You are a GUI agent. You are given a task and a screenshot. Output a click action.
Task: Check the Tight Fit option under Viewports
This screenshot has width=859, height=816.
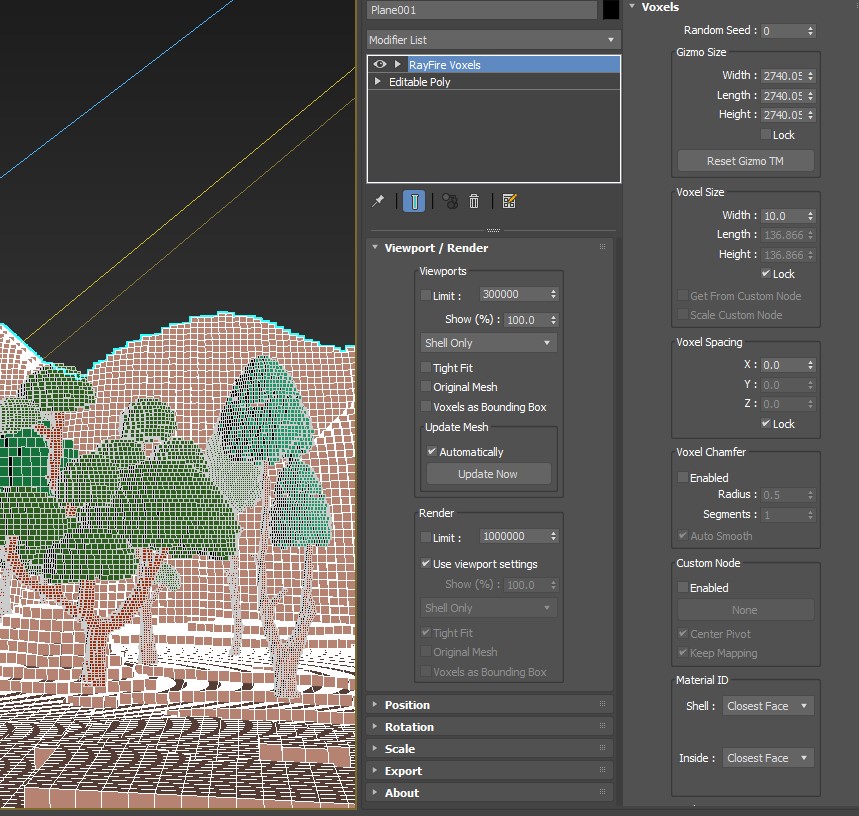point(426,368)
